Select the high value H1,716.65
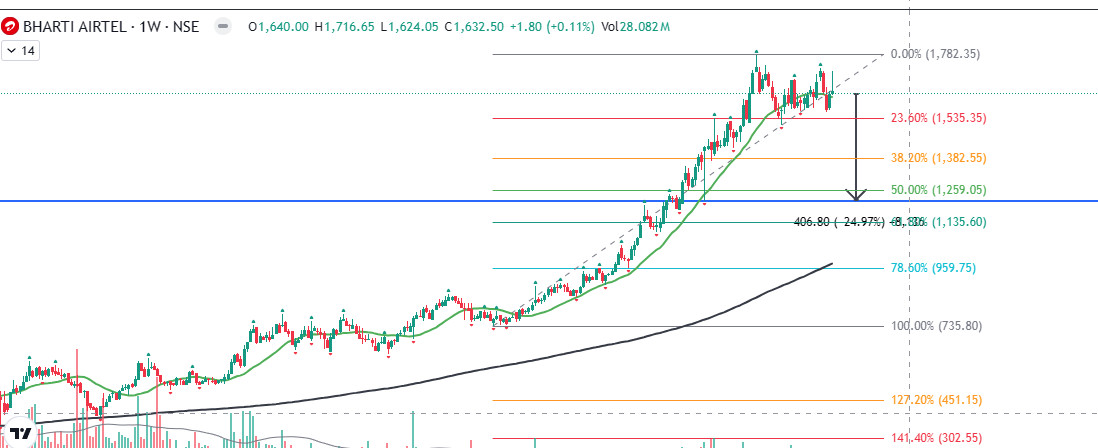 pyautogui.click(x=345, y=27)
